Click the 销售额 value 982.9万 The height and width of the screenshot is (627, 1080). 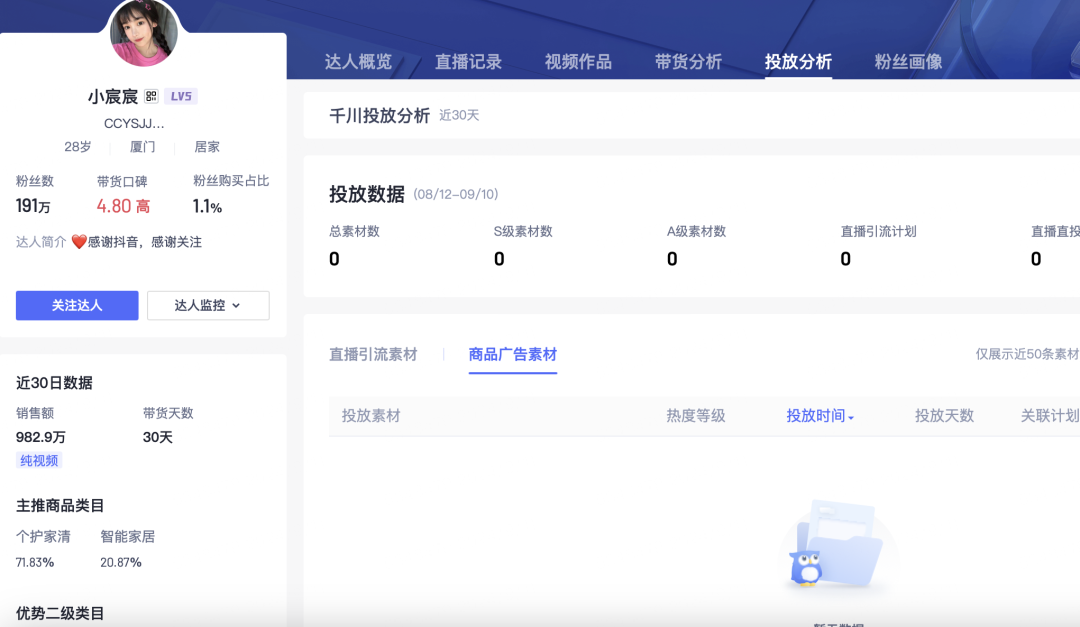pyautogui.click(x=41, y=437)
